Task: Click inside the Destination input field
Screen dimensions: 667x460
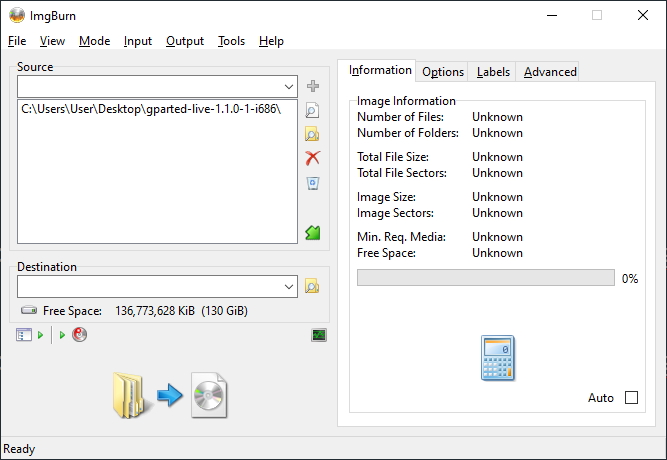Action: tap(150, 286)
